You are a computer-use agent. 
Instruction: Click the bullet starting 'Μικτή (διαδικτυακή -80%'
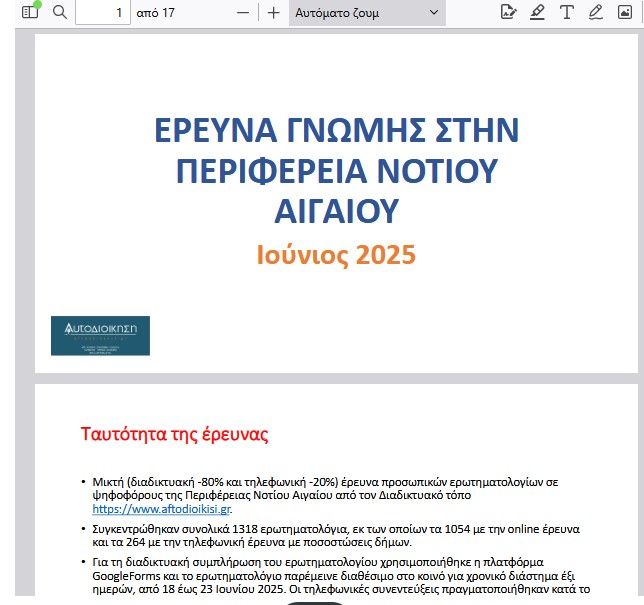325,495
